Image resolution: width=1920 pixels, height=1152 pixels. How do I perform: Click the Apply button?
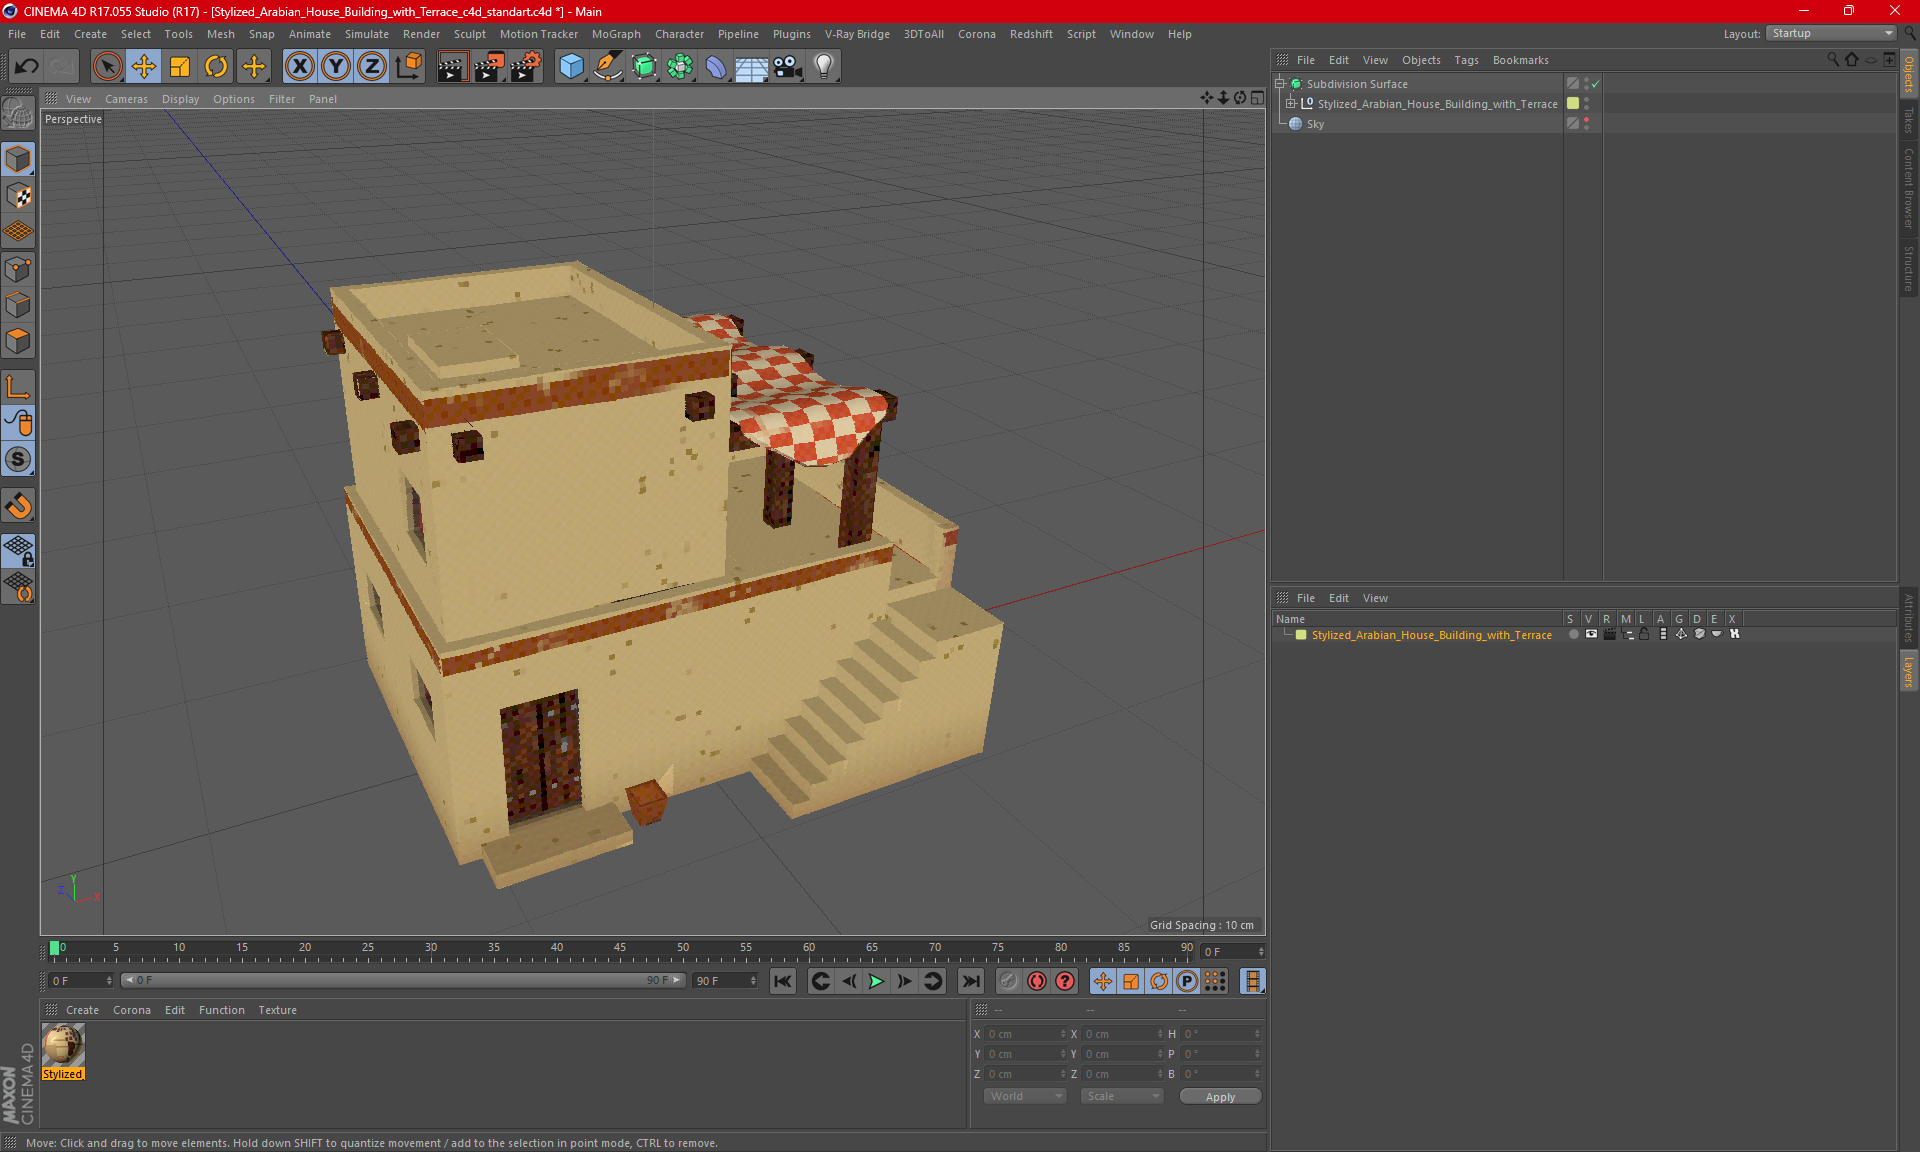tap(1220, 1097)
